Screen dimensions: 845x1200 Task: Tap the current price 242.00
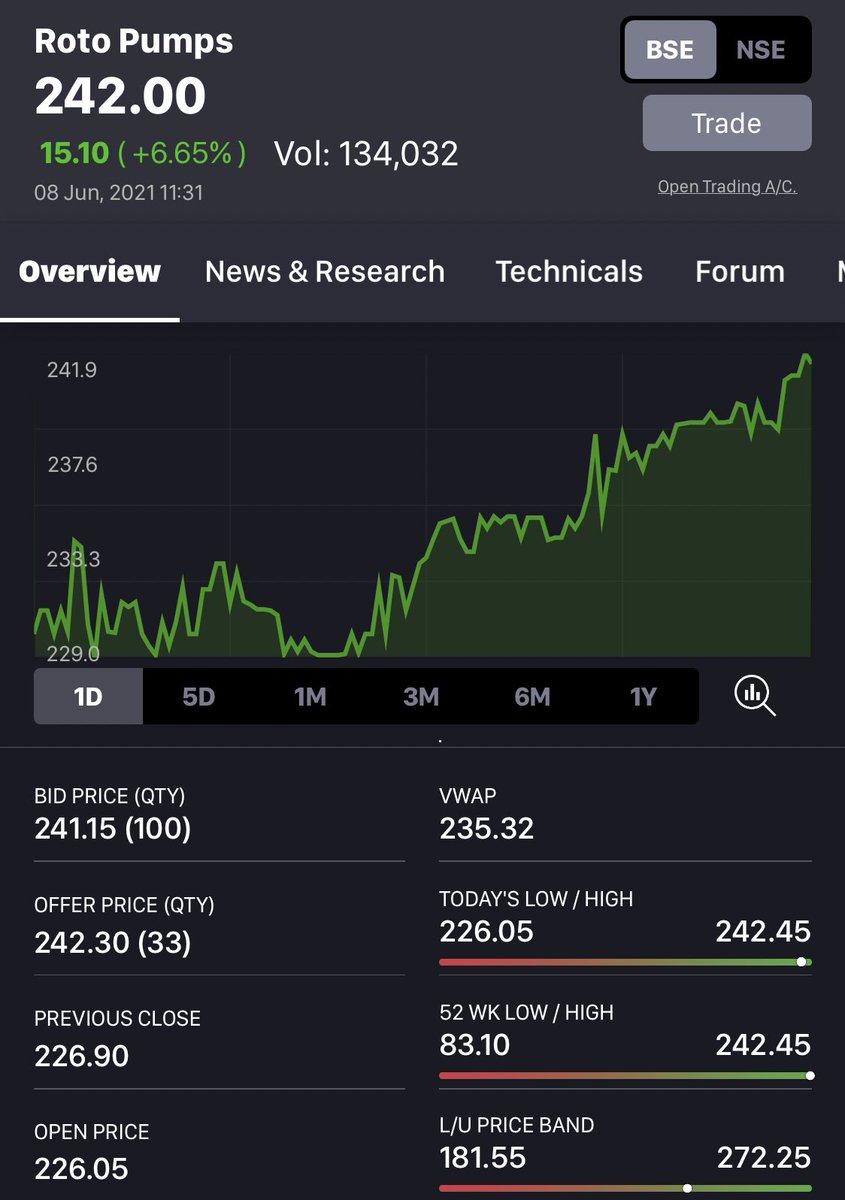point(120,97)
